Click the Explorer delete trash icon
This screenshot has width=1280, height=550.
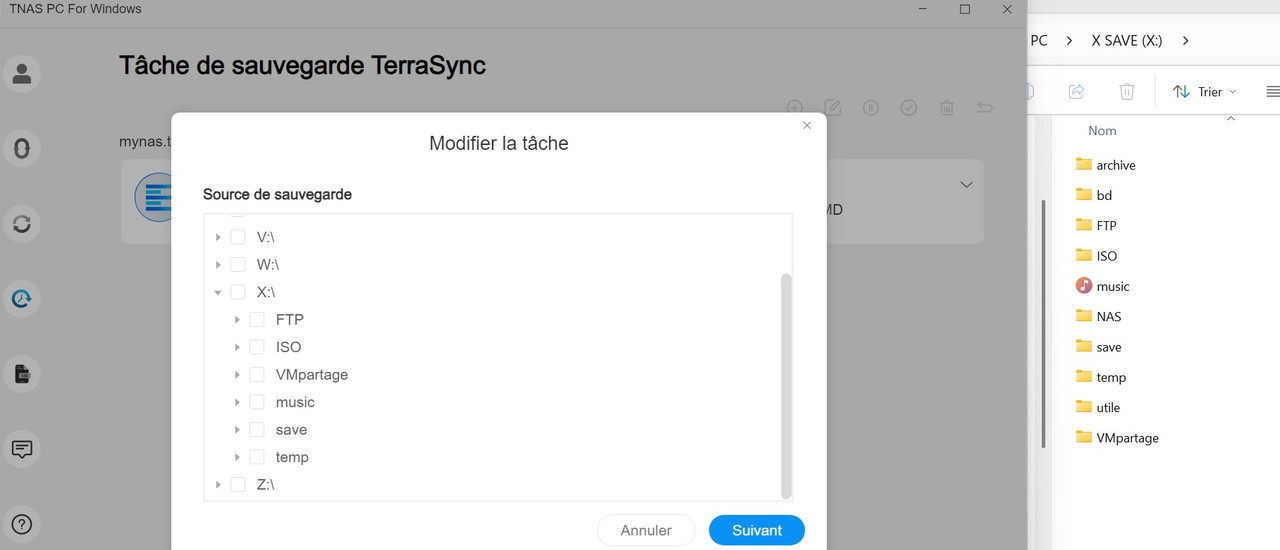pos(1127,91)
